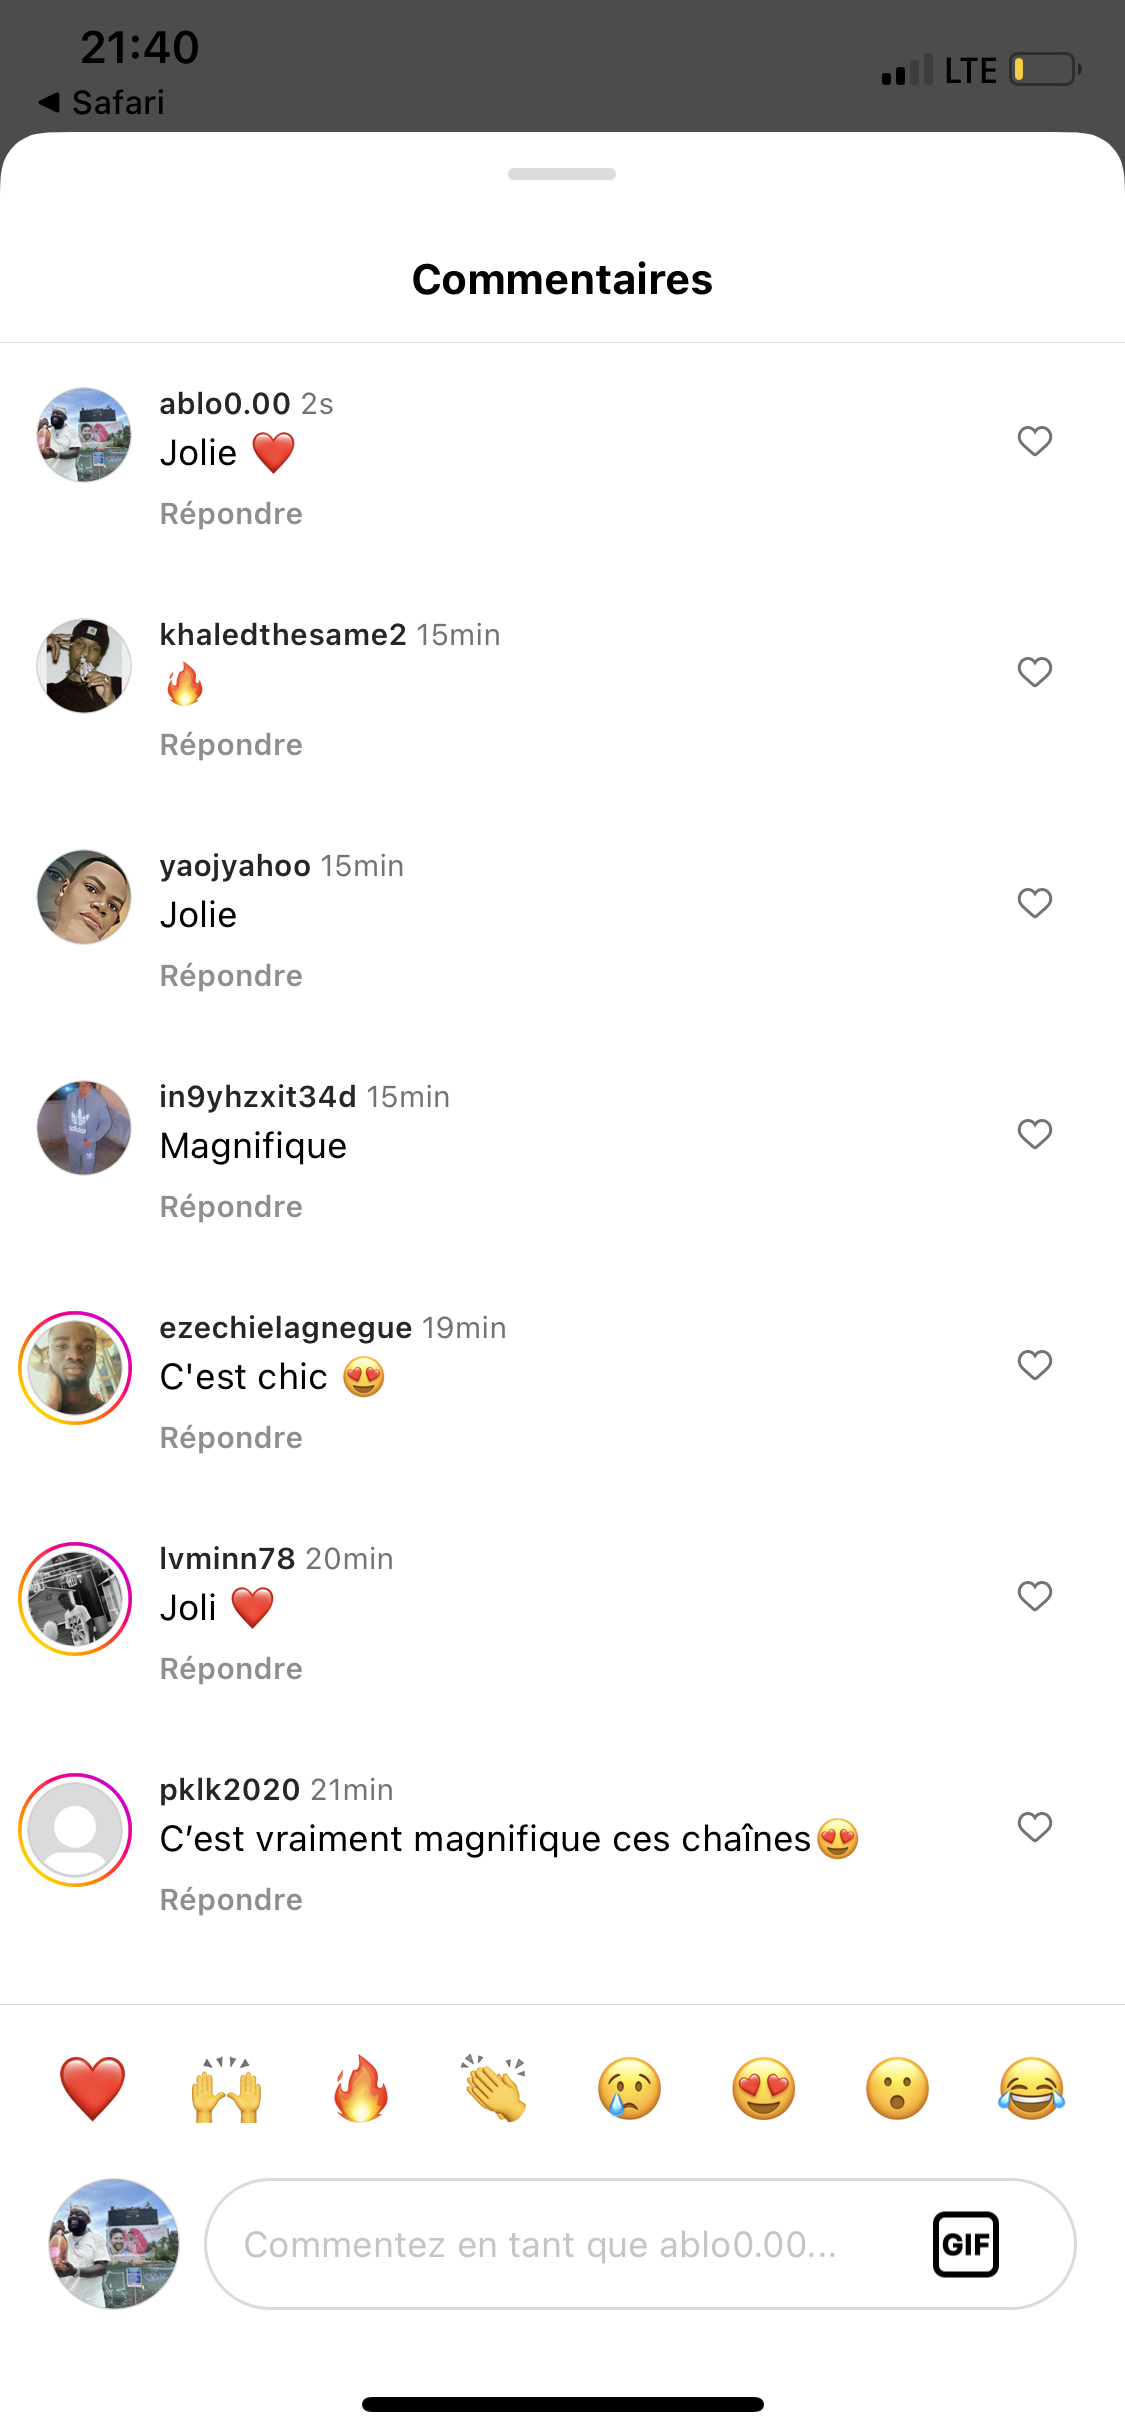Open the GIF picker
1125x2436 pixels.
pyautogui.click(x=965, y=2244)
